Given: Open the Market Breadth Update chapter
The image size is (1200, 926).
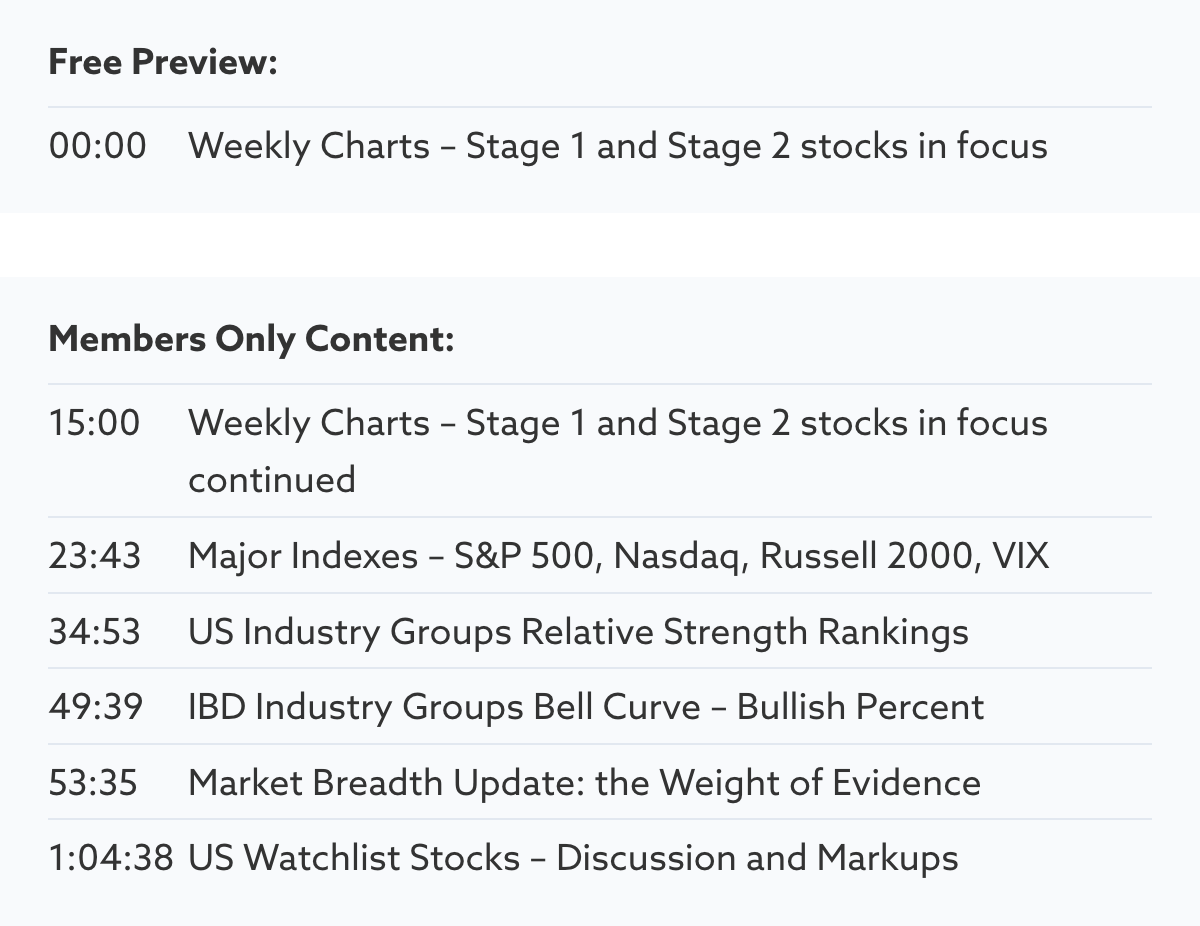Looking at the screenshot, I should click(584, 782).
